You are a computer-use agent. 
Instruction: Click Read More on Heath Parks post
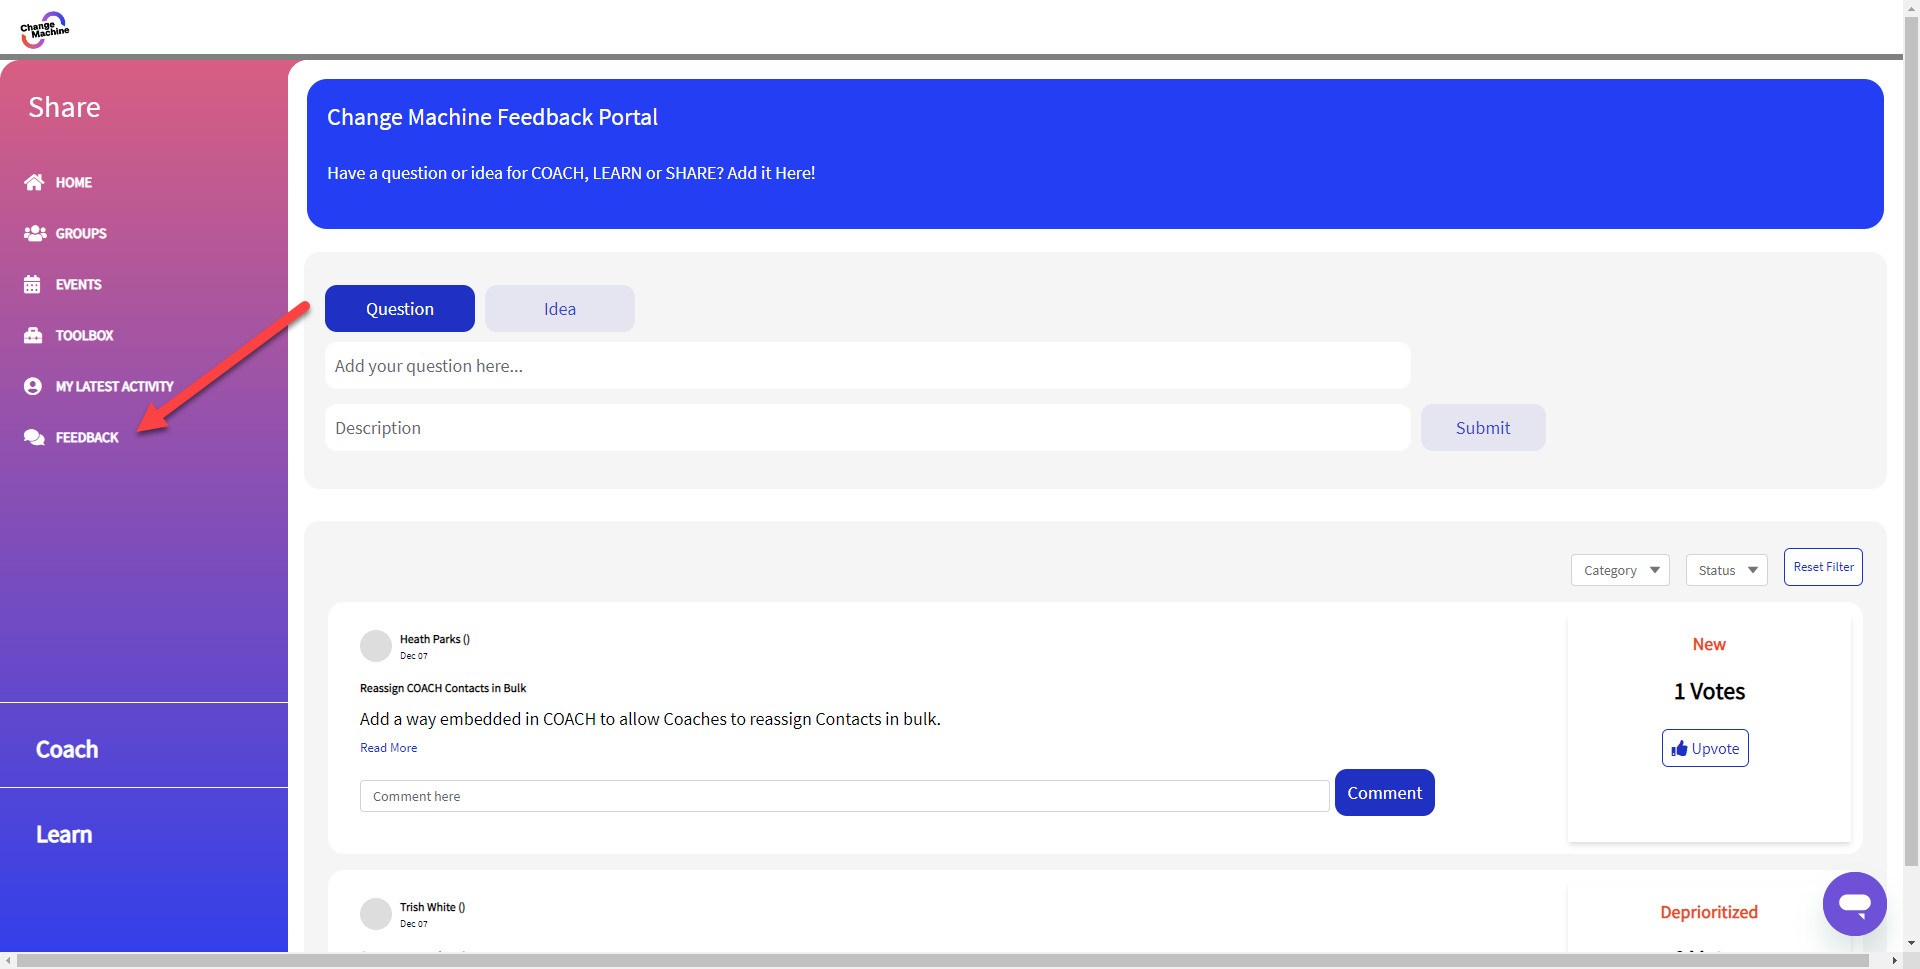tap(389, 748)
